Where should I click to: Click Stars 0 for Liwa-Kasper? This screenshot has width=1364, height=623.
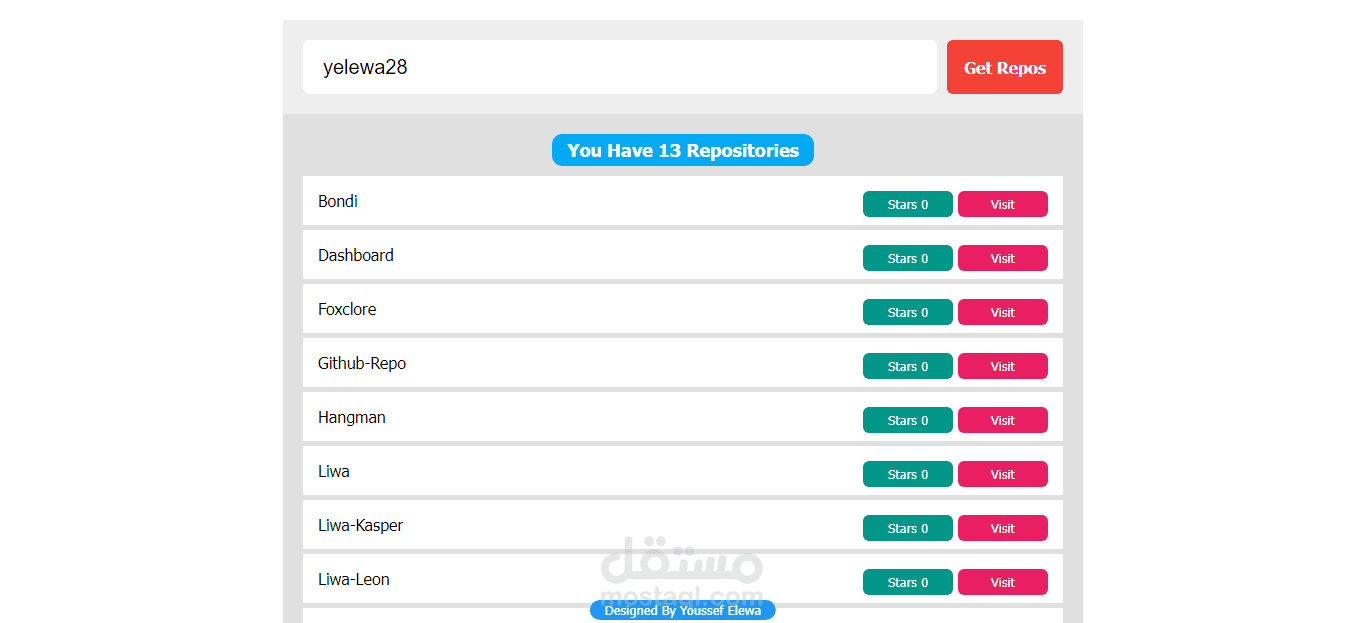coord(907,528)
